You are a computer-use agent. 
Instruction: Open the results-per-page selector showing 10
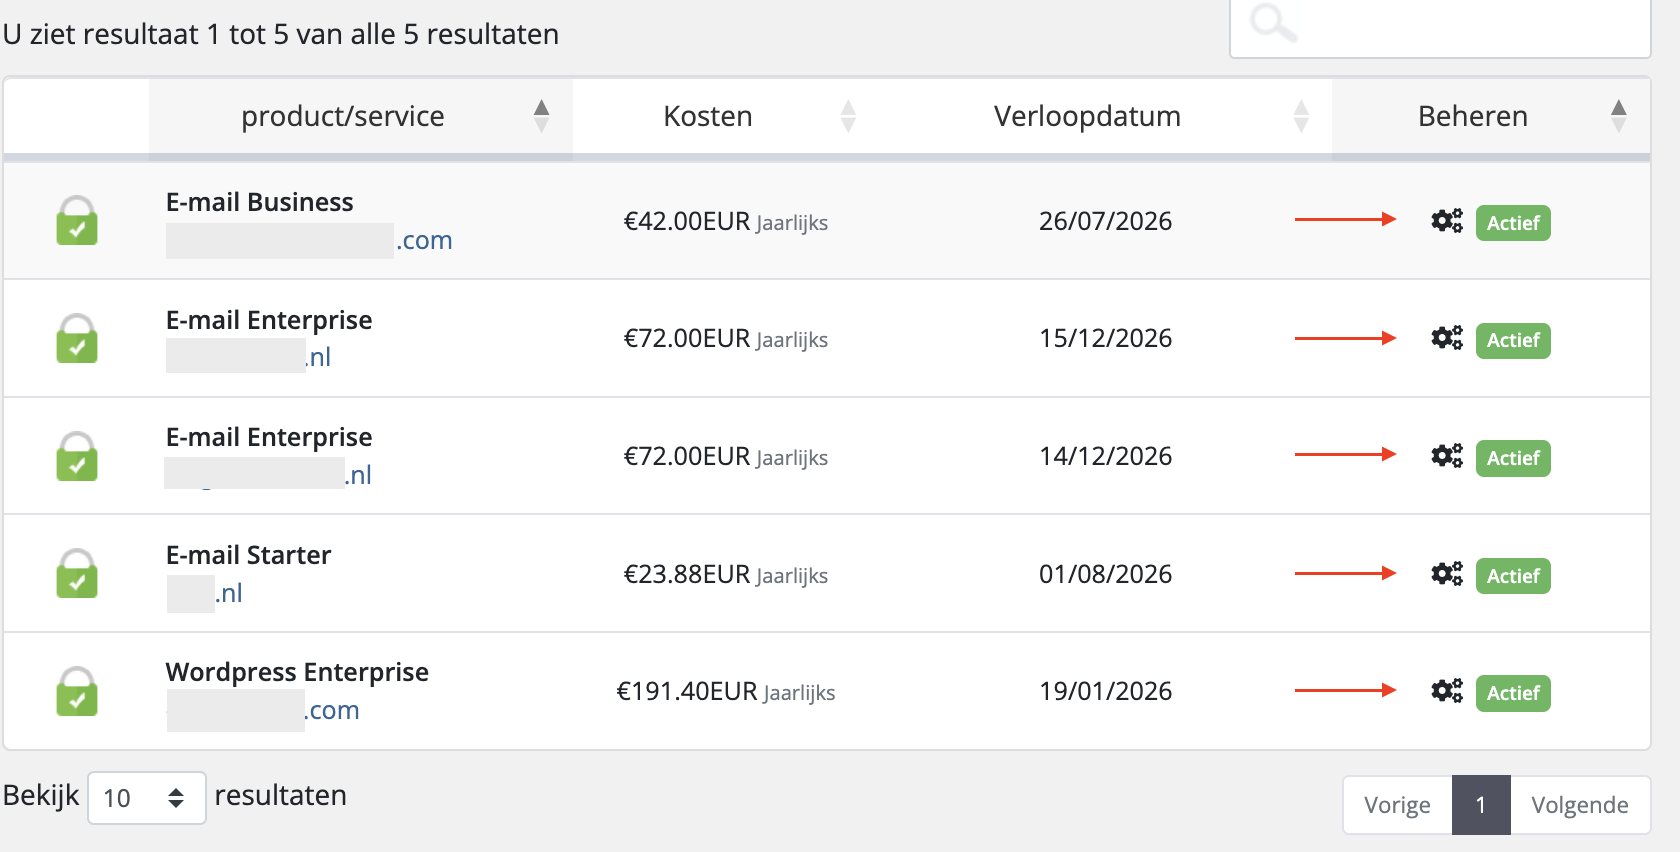pos(146,798)
